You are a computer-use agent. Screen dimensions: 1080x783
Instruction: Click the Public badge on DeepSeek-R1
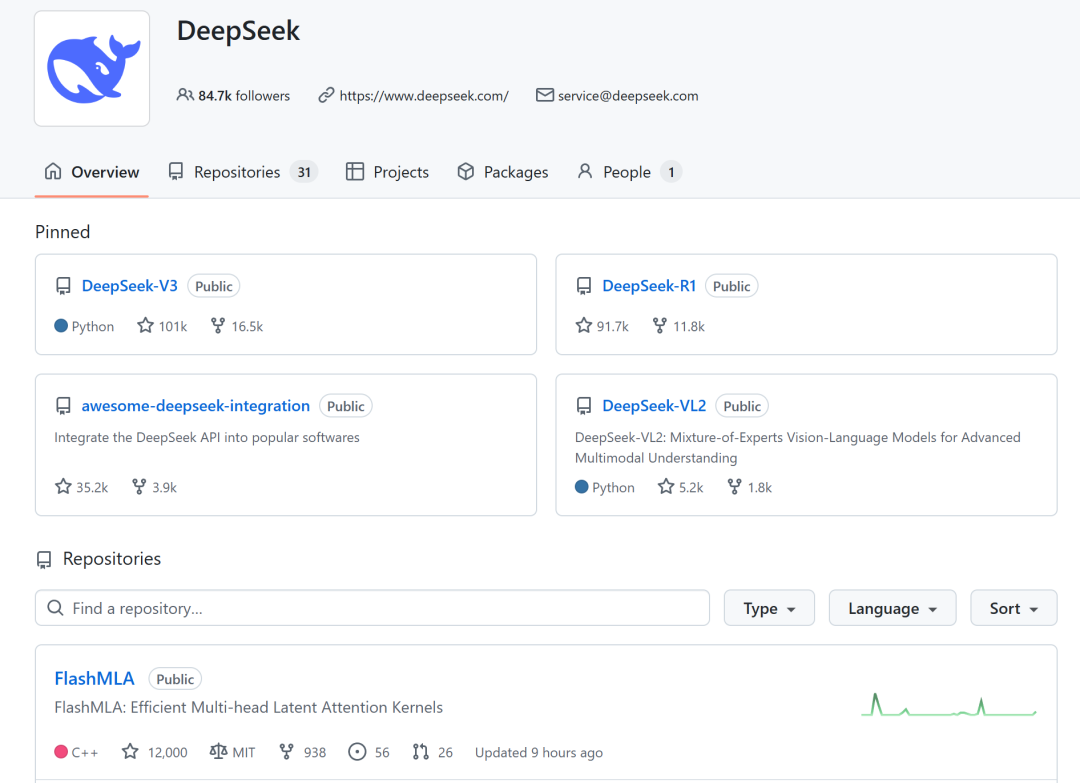click(731, 286)
